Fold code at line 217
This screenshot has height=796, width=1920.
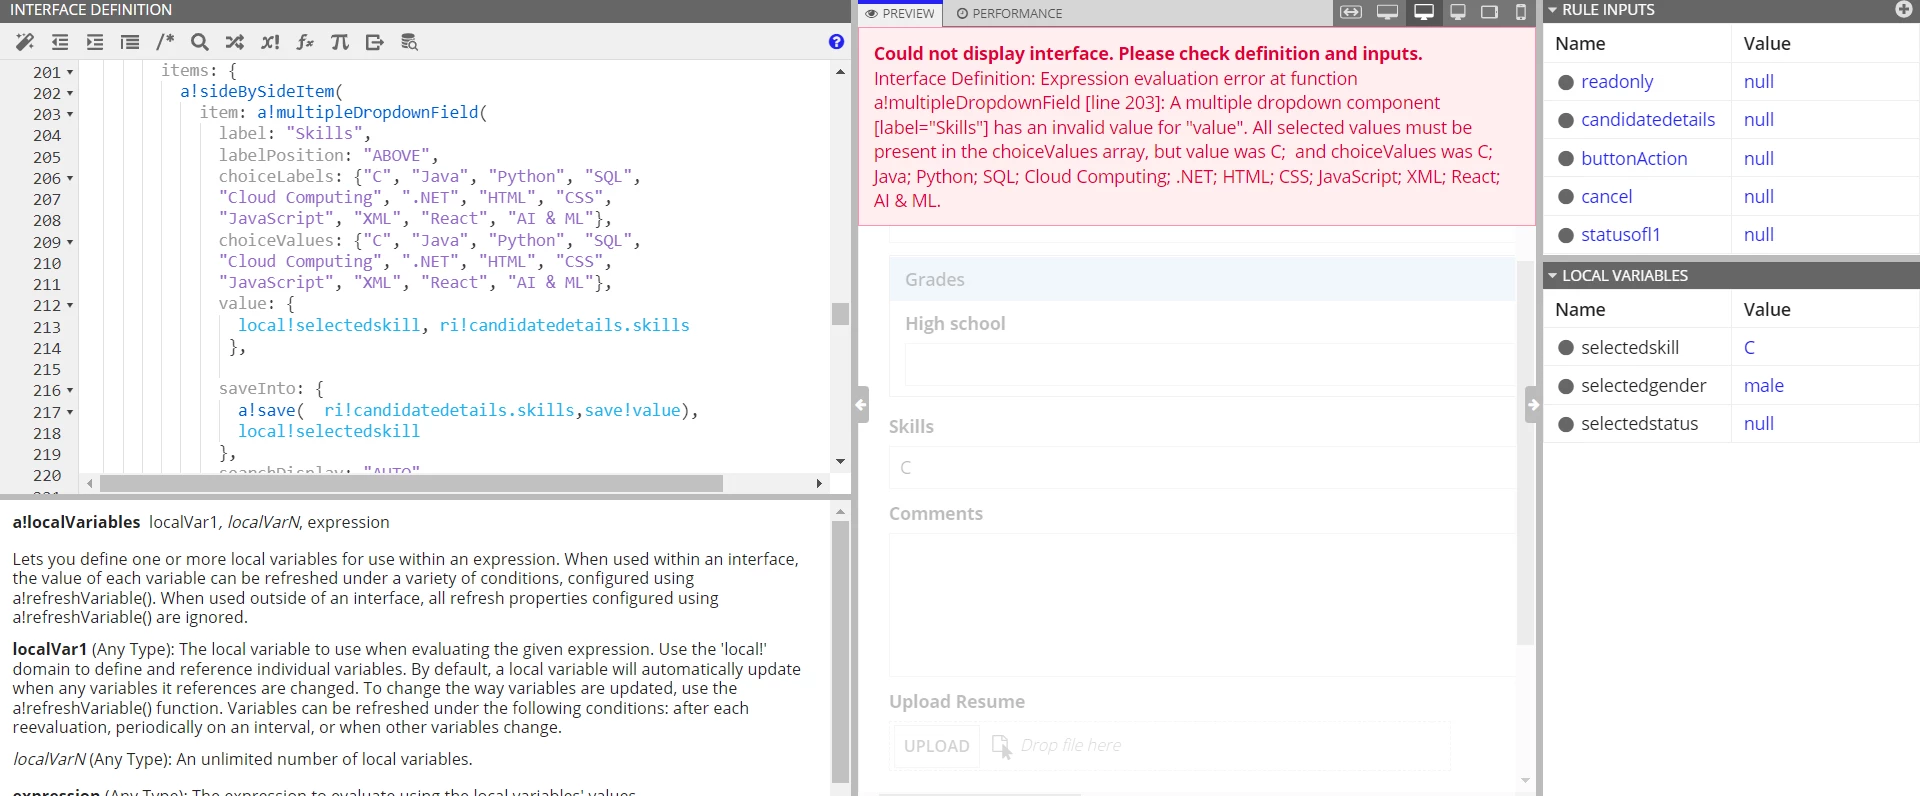[70, 412]
